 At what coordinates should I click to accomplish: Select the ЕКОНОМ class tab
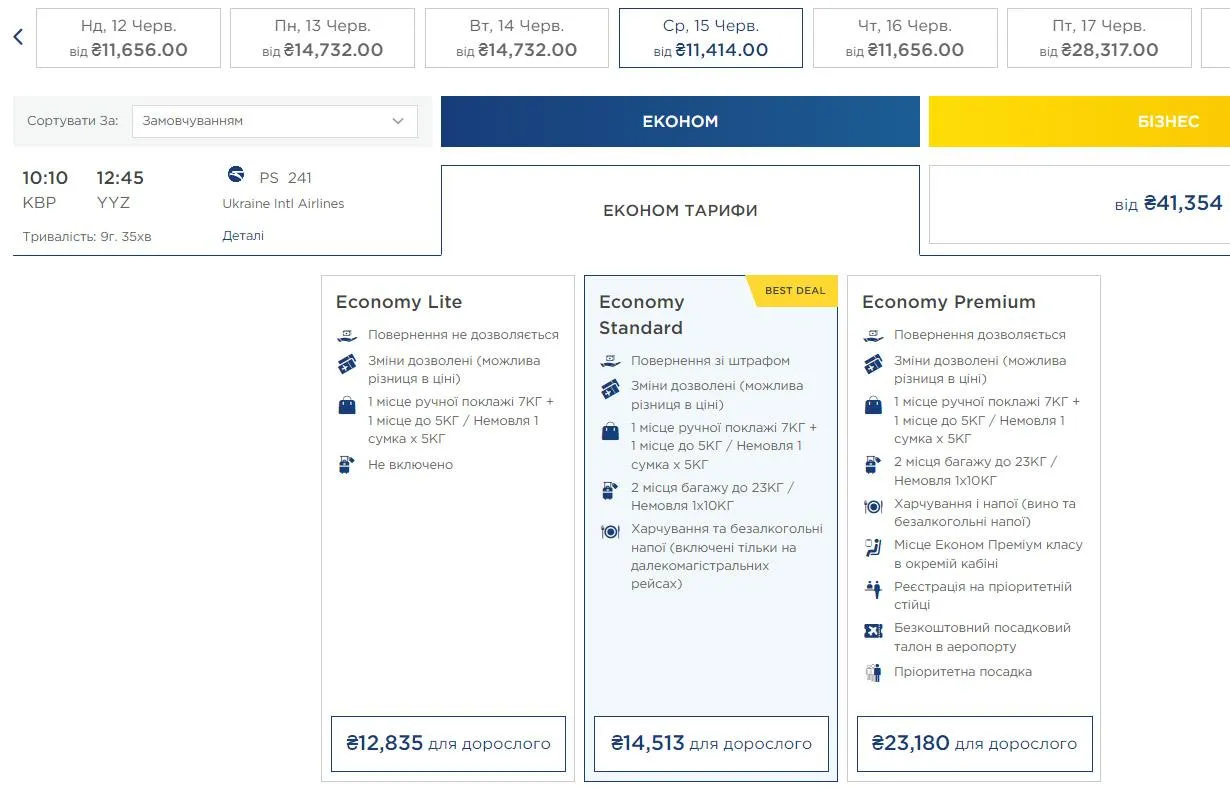pos(680,122)
